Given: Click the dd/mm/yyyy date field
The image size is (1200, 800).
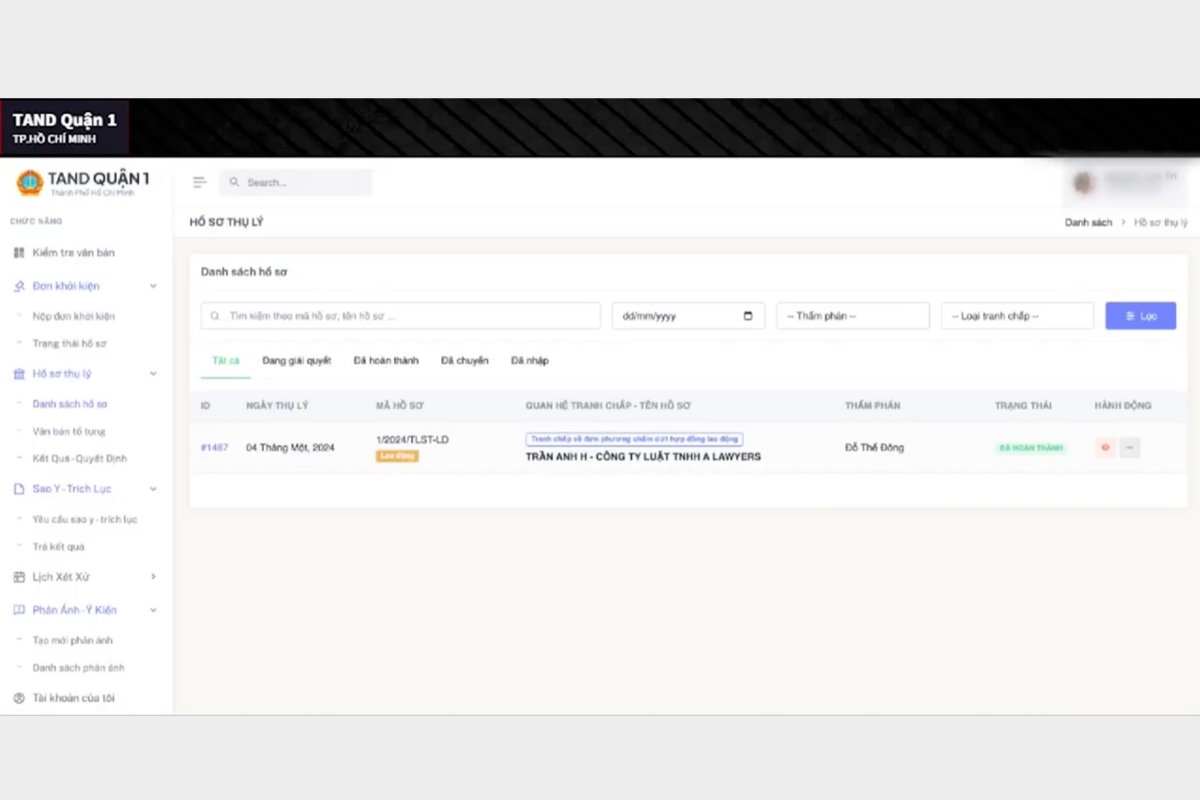Looking at the screenshot, I should click(x=688, y=316).
